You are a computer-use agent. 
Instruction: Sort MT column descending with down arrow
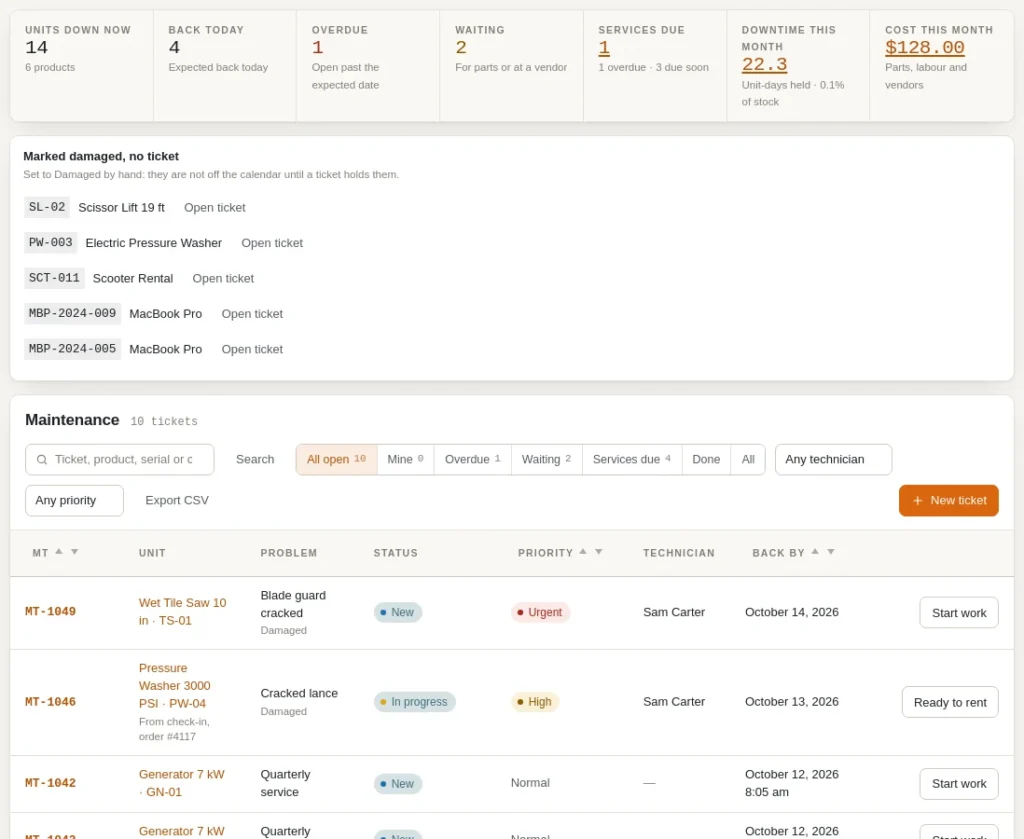(74, 552)
